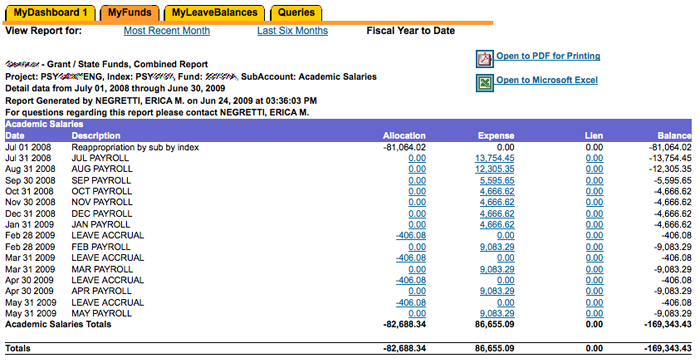Go to the MyLeaveBalances tab
The width and height of the screenshot is (700, 363).
point(214,13)
